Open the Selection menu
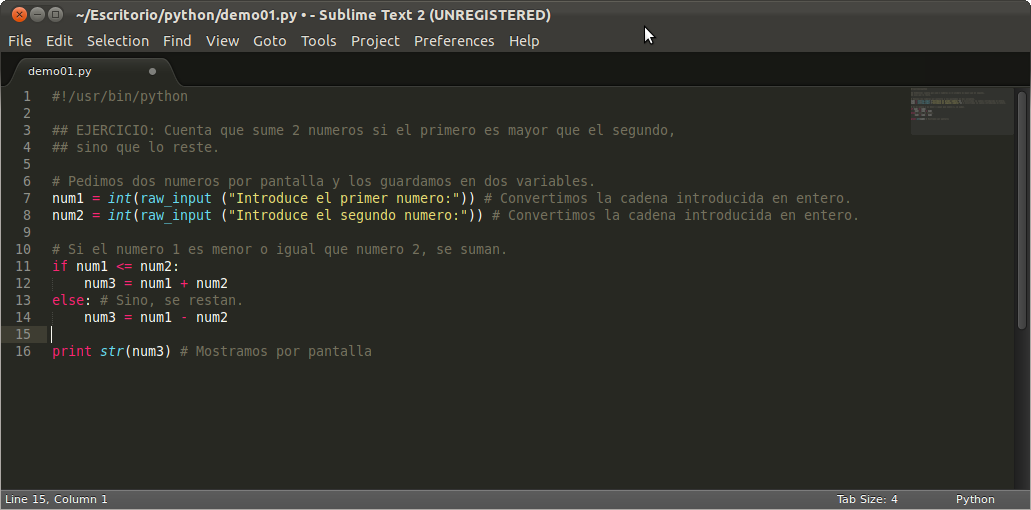Image resolution: width=1031 pixels, height=510 pixels. point(118,41)
